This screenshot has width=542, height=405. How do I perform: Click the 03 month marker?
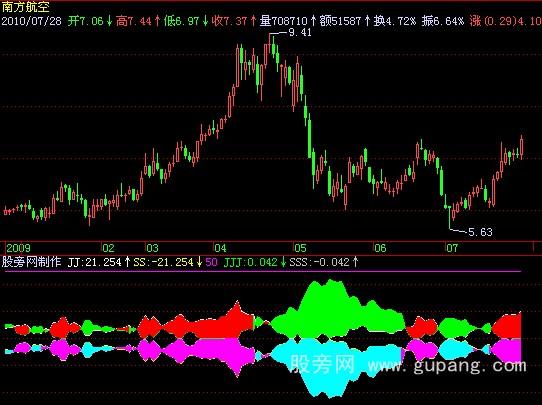click(152, 248)
